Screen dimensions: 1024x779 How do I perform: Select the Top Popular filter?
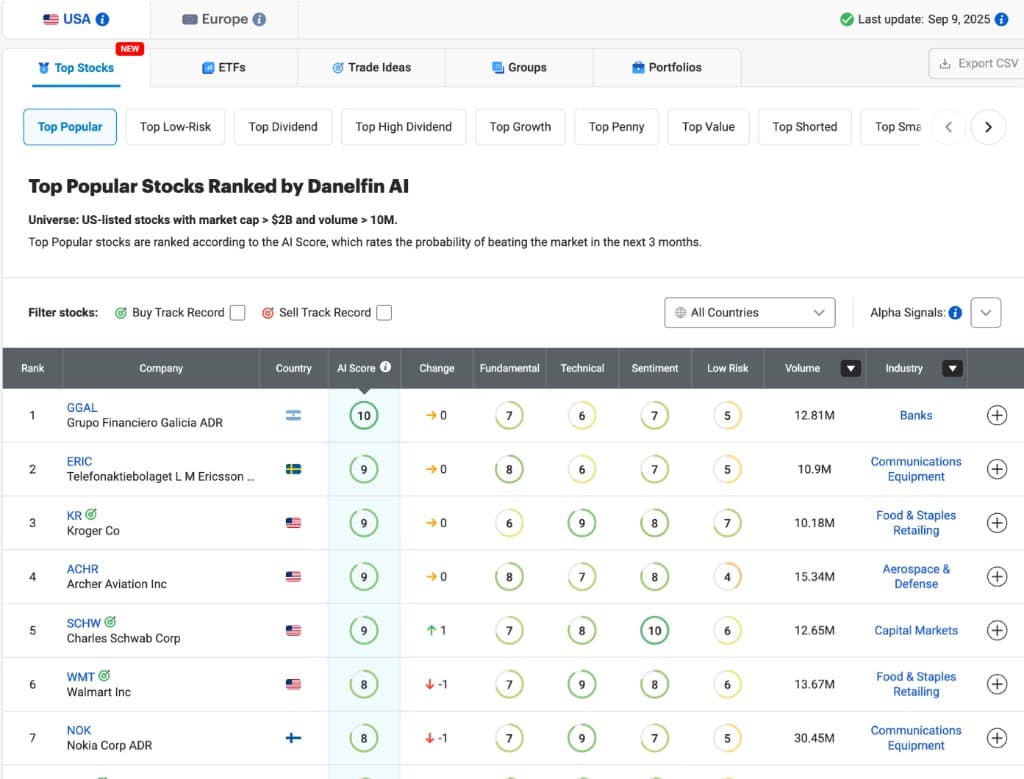click(70, 127)
